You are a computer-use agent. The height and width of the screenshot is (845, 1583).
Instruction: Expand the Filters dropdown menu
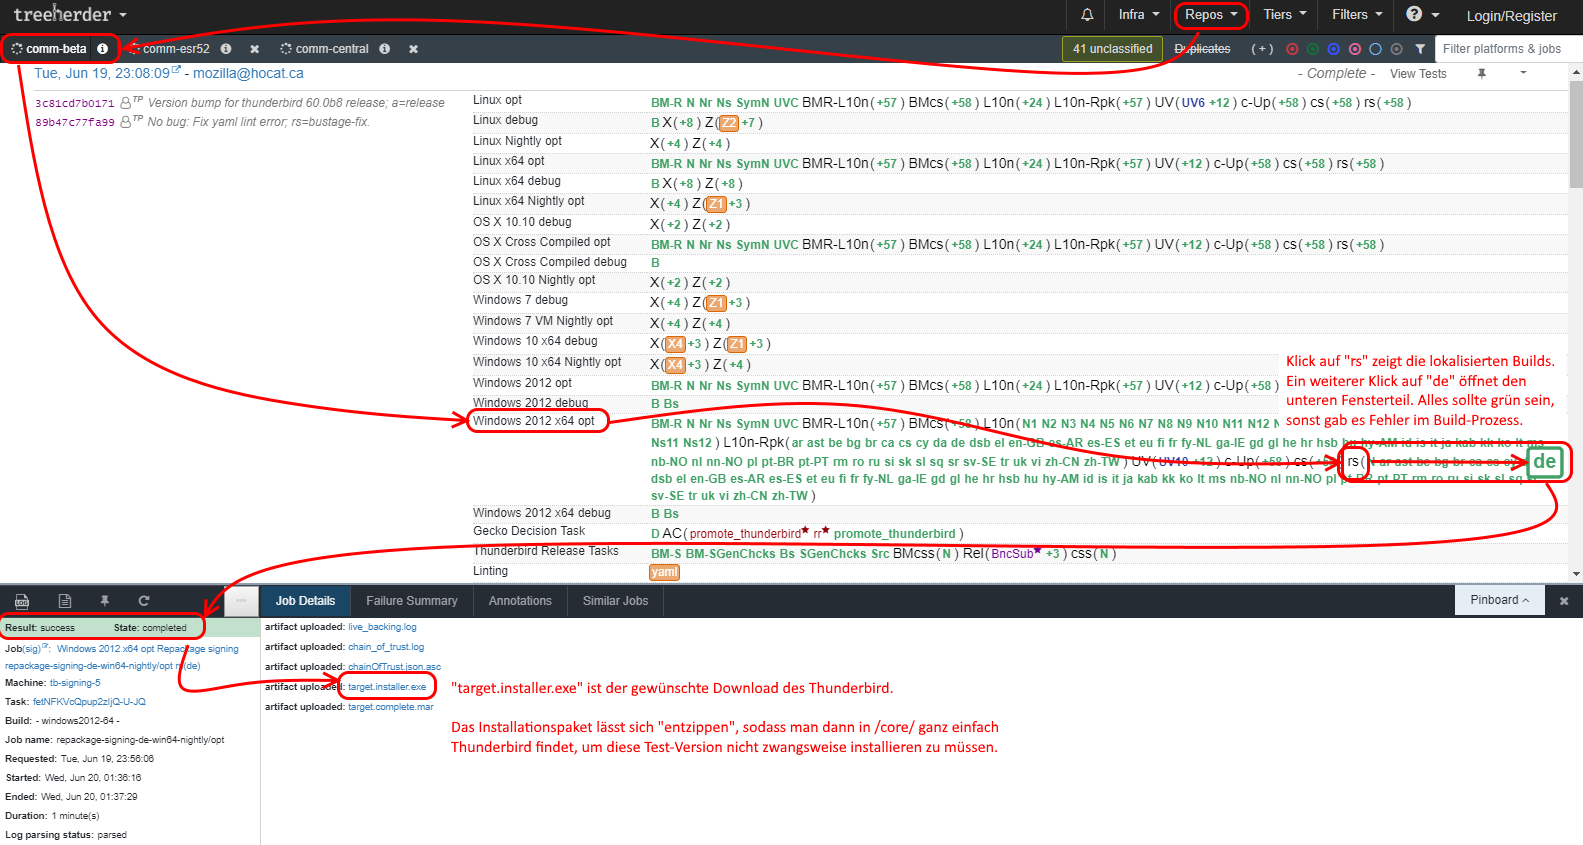tap(1357, 15)
